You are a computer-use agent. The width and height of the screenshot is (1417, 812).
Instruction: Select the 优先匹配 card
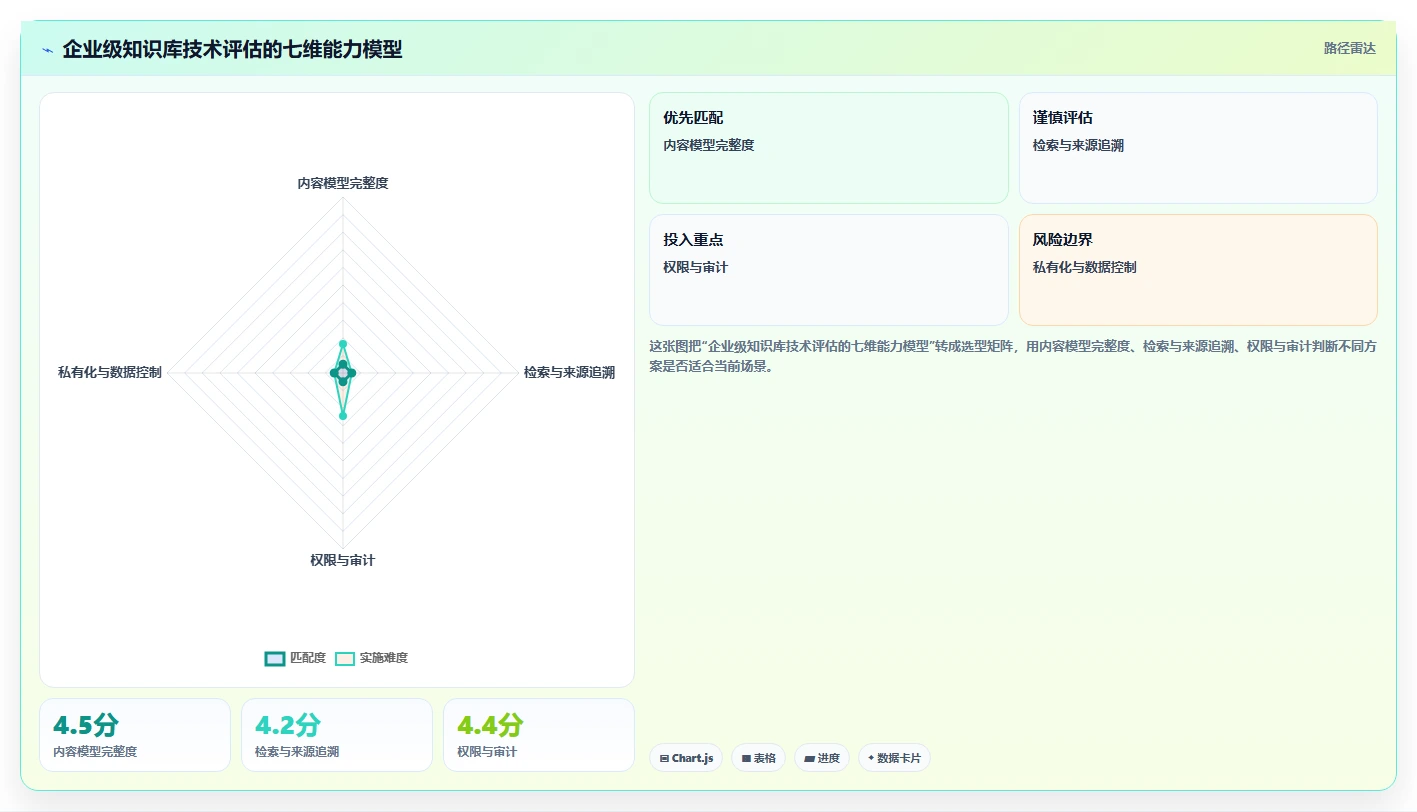[829, 148]
